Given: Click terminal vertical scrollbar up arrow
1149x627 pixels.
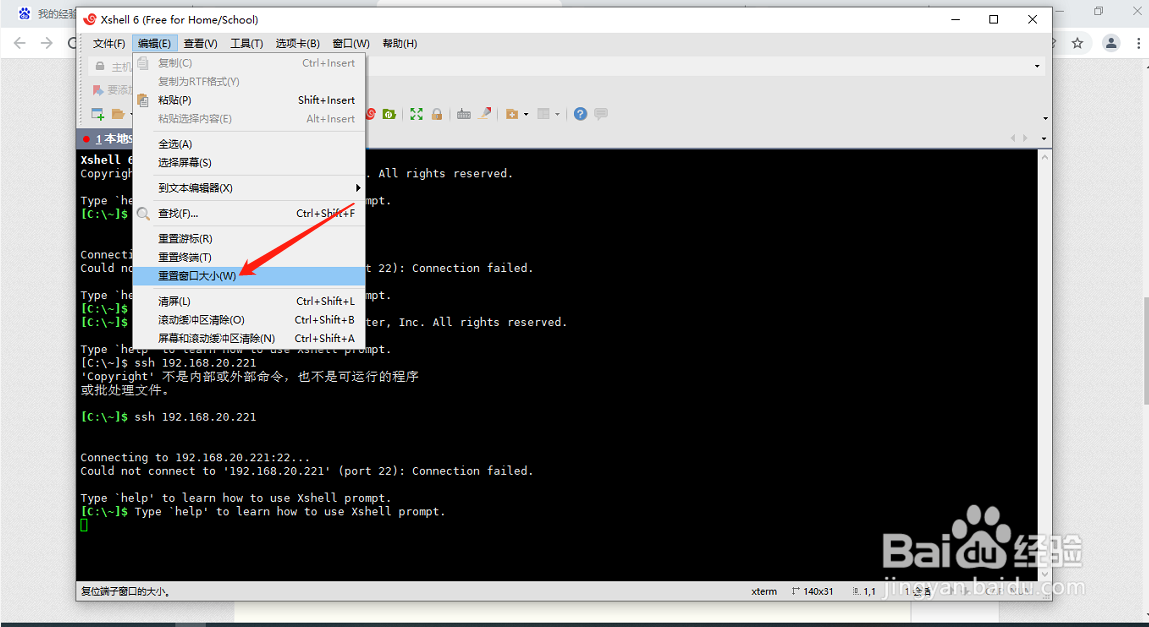Looking at the screenshot, I should pos(1045,157).
